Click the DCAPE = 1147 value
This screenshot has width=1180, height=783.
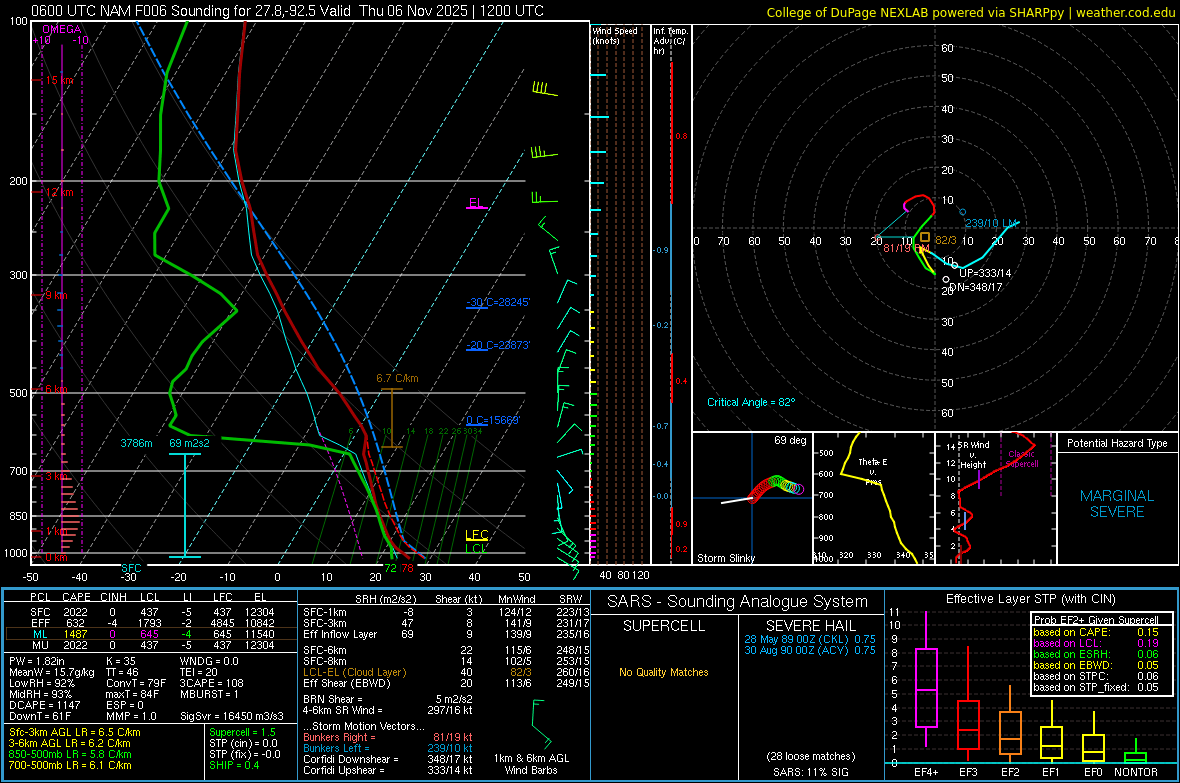coord(44,705)
